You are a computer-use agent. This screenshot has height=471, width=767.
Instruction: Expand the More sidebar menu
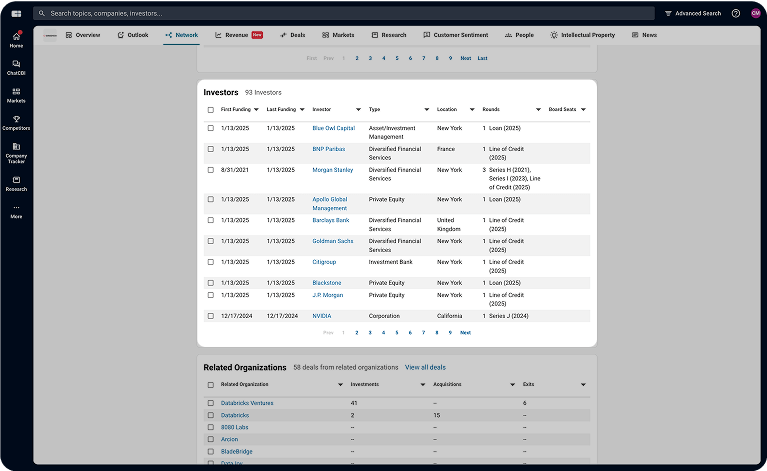point(16,211)
